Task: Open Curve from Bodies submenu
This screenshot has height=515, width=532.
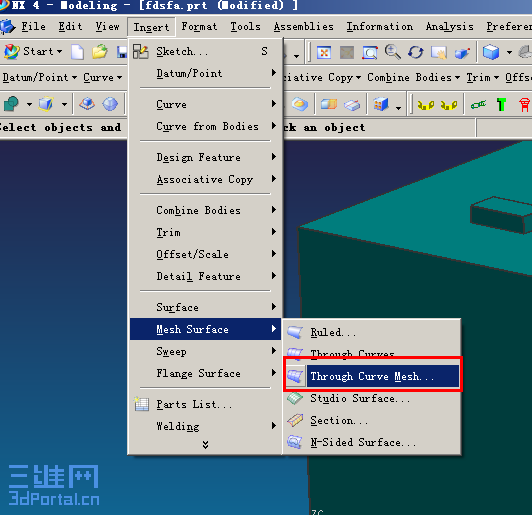Action: tap(205, 126)
